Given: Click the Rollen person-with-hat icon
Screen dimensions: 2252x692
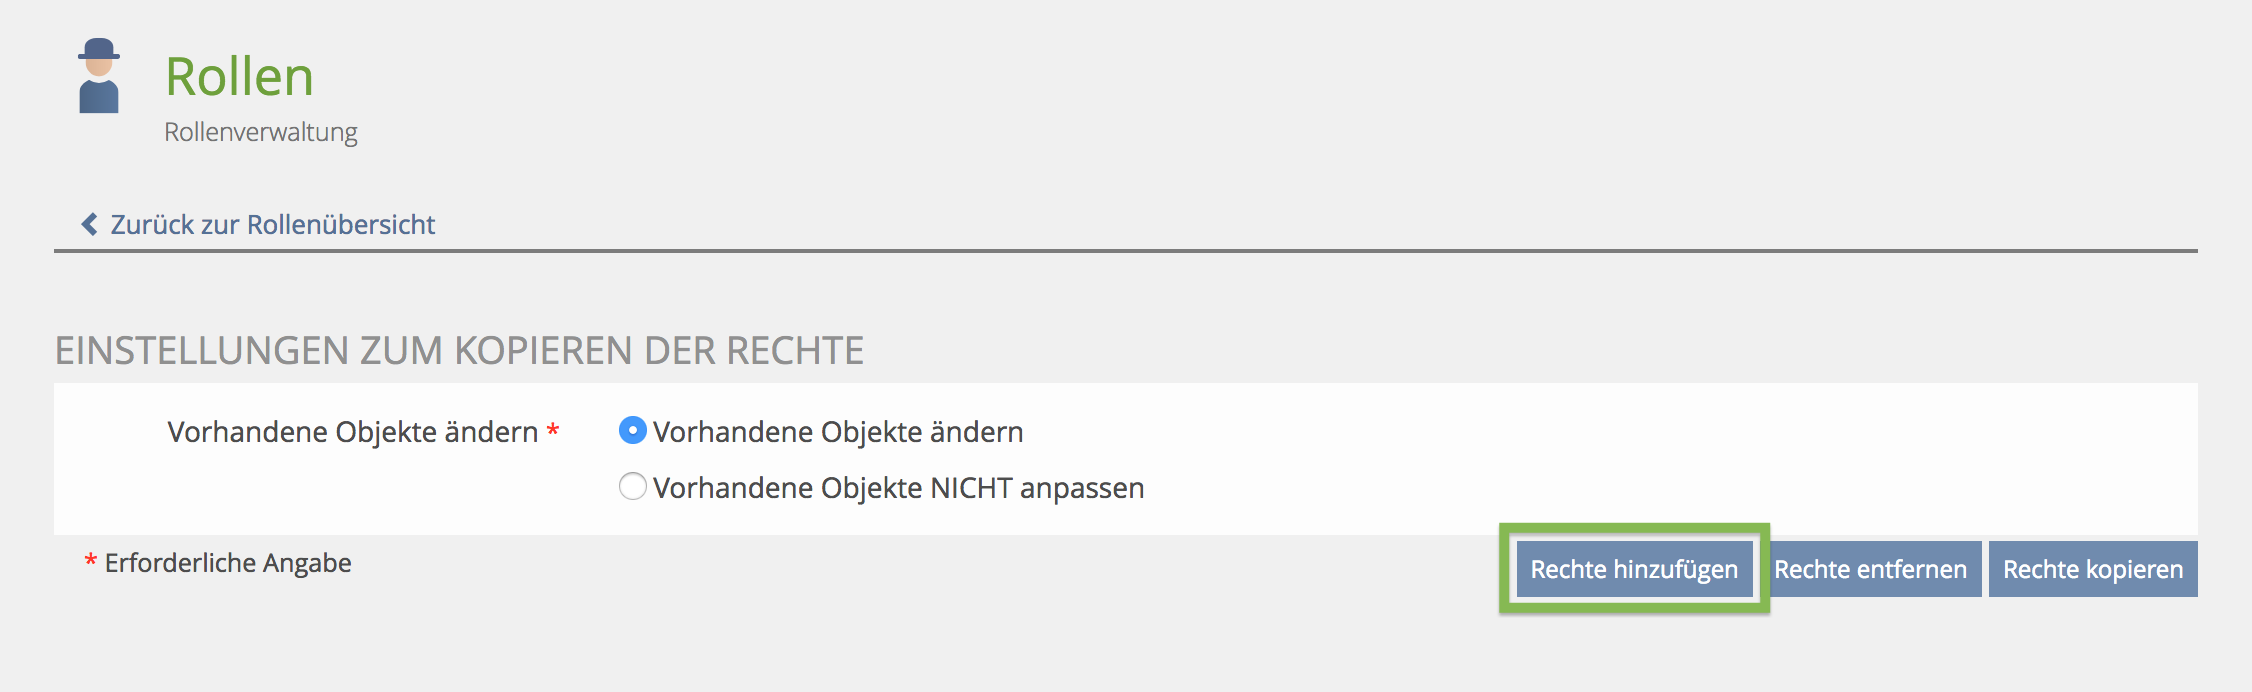Looking at the screenshot, I should (x=99, y=76).
